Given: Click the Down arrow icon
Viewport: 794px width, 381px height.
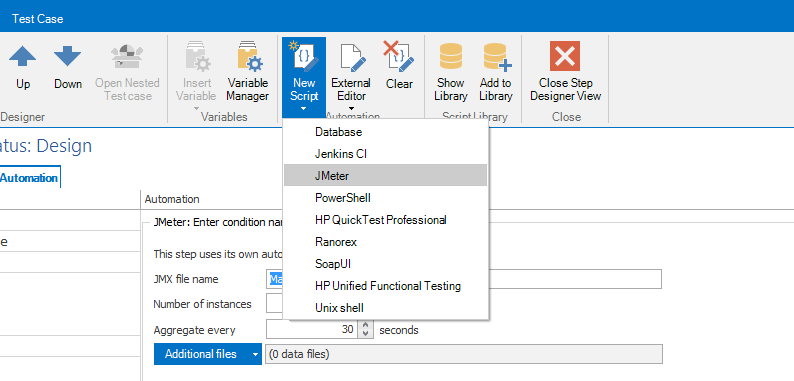Looking at the screenshot, I should point(68,57).
